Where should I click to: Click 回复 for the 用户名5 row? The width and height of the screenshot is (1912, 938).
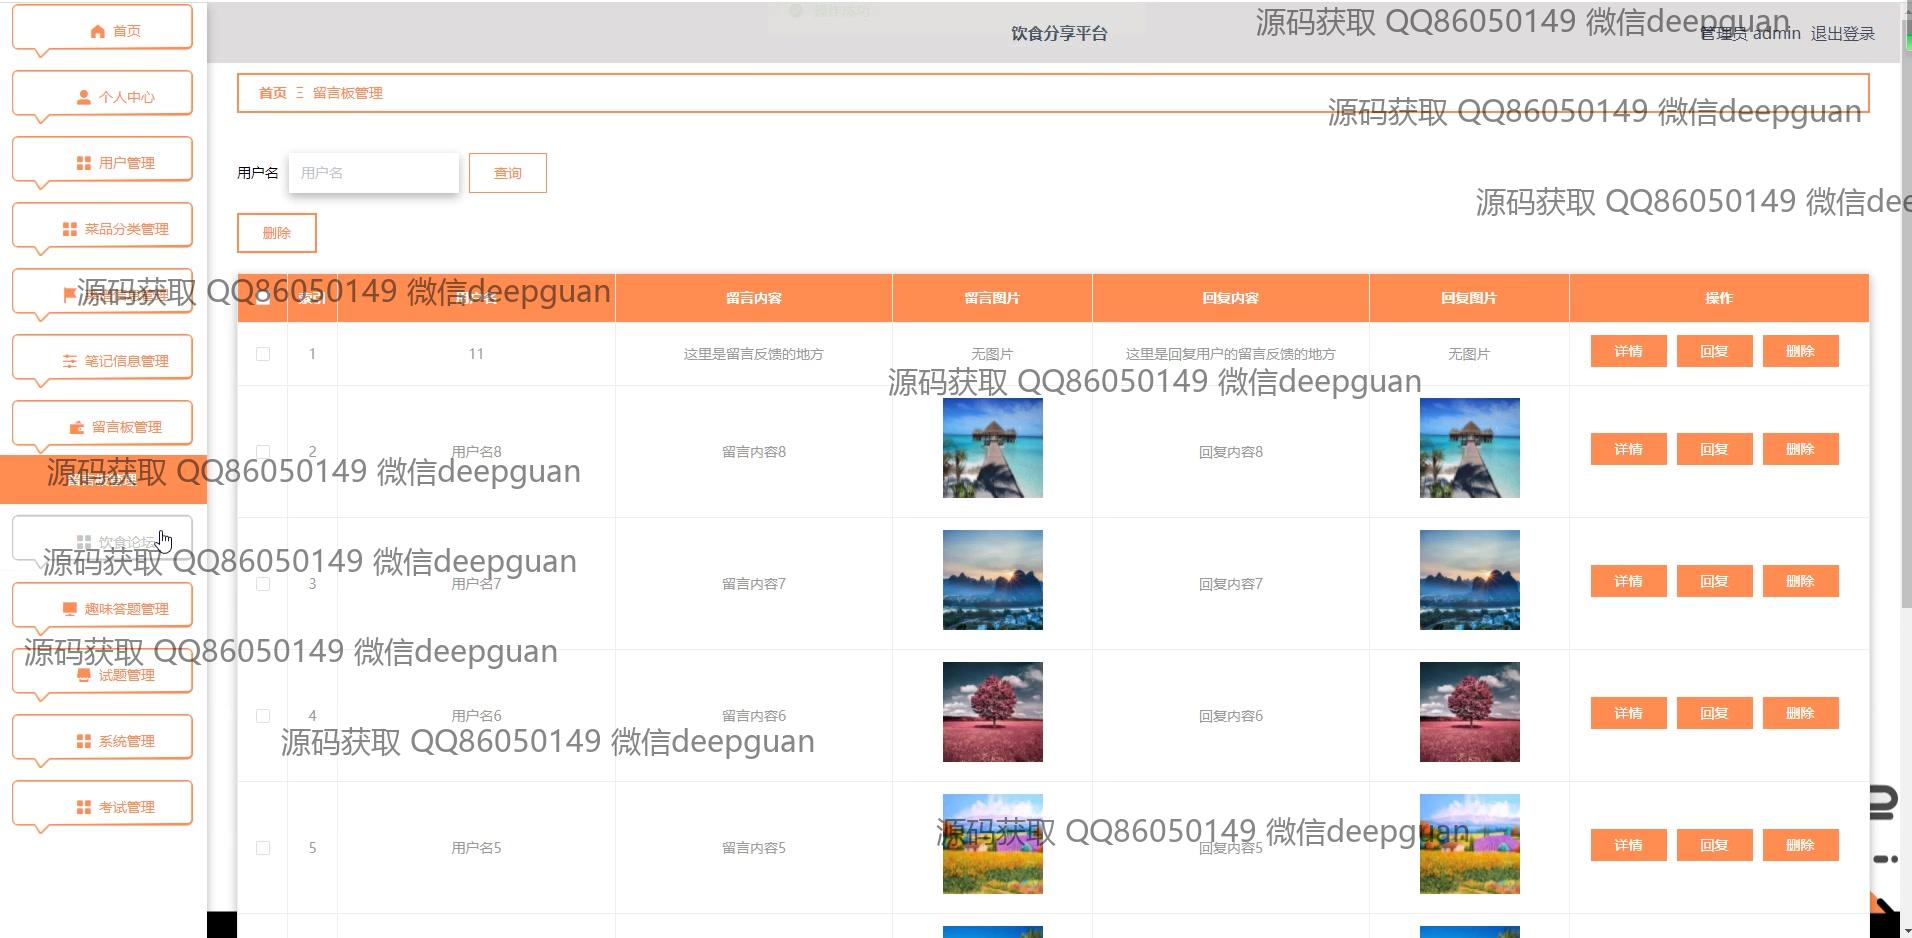pyautogui.click(x=1714, y=845)
